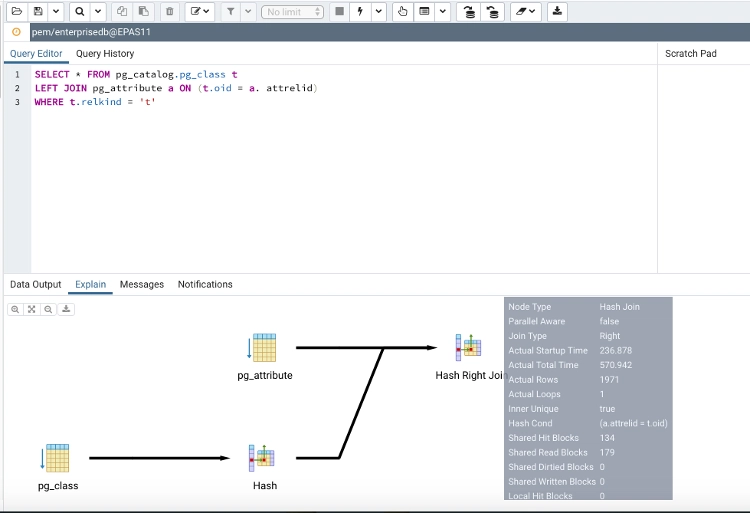Click the orange connection status icon
The image size is (750, 513).
(x=16, y=32)
